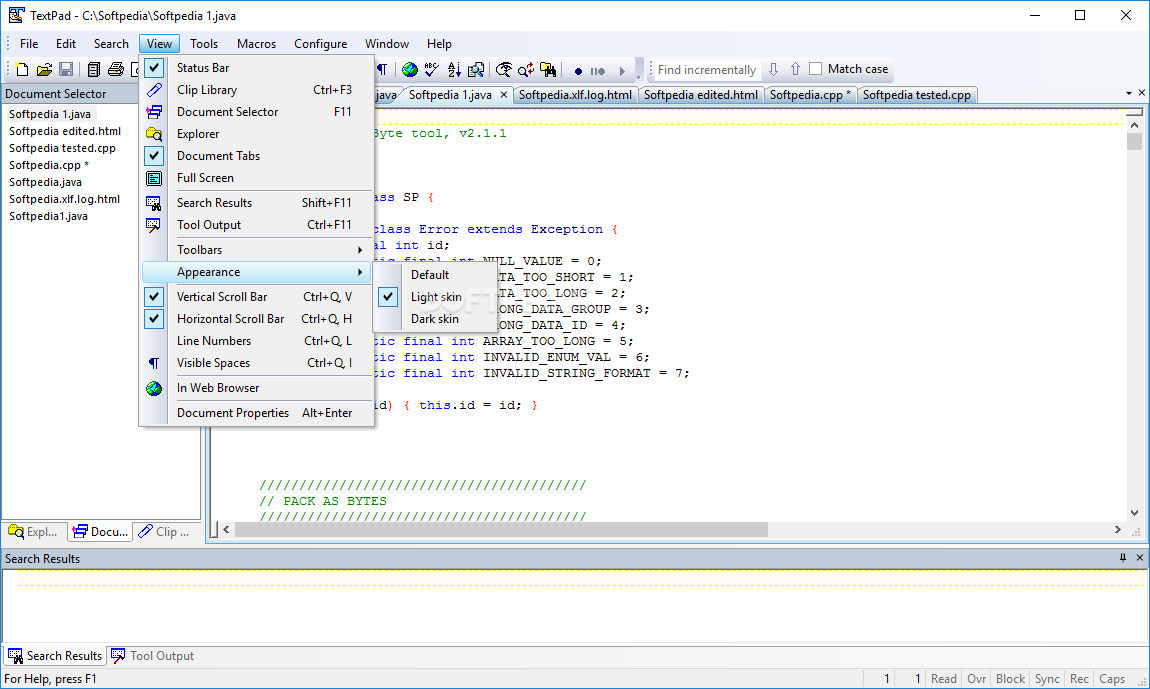This screenshot has width=1150, height=689.
Task: Enable the Match case checkbox
Action: point(816,69)
